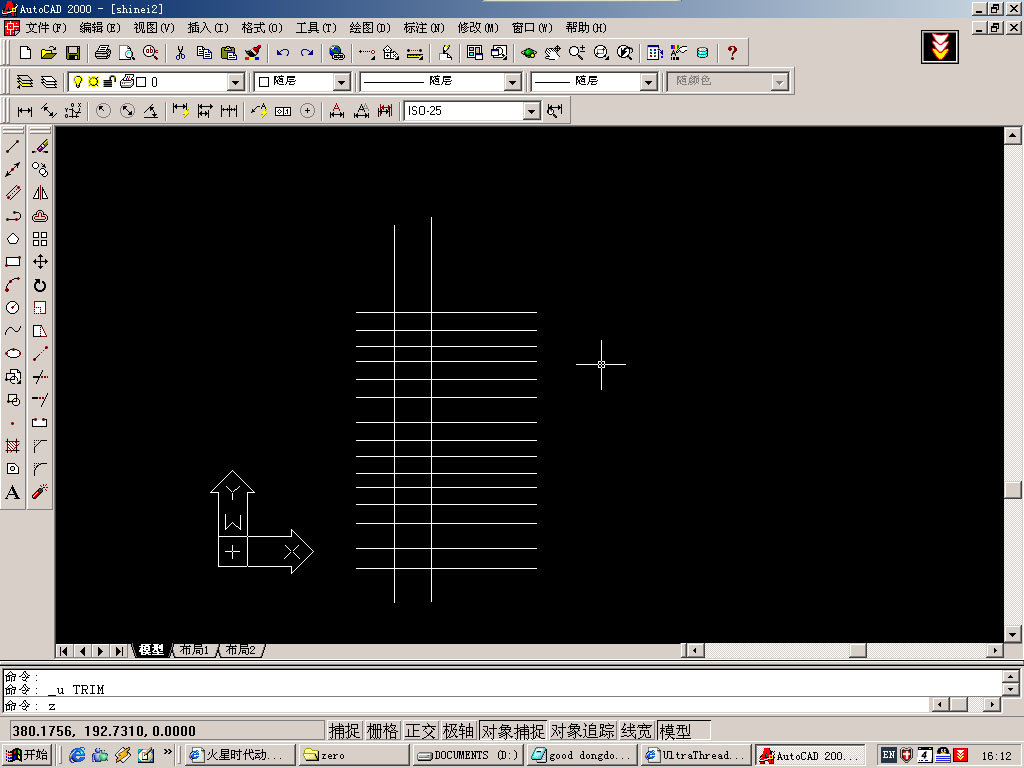1024x768 pixels.
Task: Switch to the 布局1 layout tab
Action: [195, 650]
